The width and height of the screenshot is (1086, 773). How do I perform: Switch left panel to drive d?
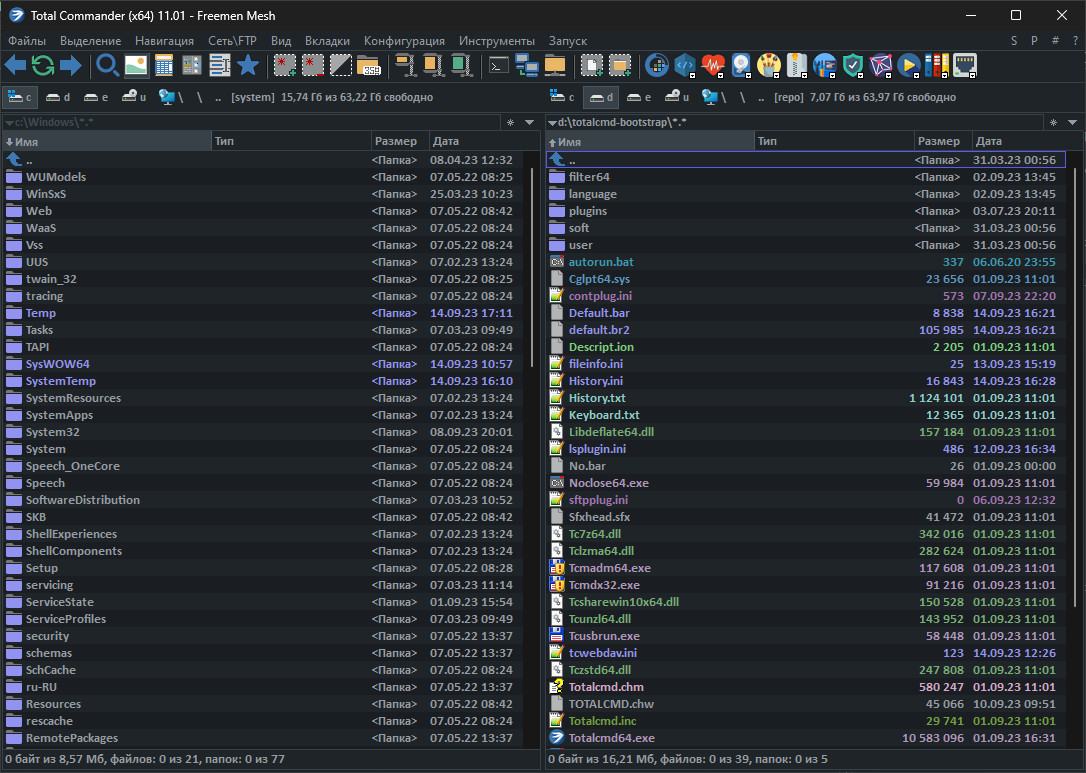tap(60, 97)
